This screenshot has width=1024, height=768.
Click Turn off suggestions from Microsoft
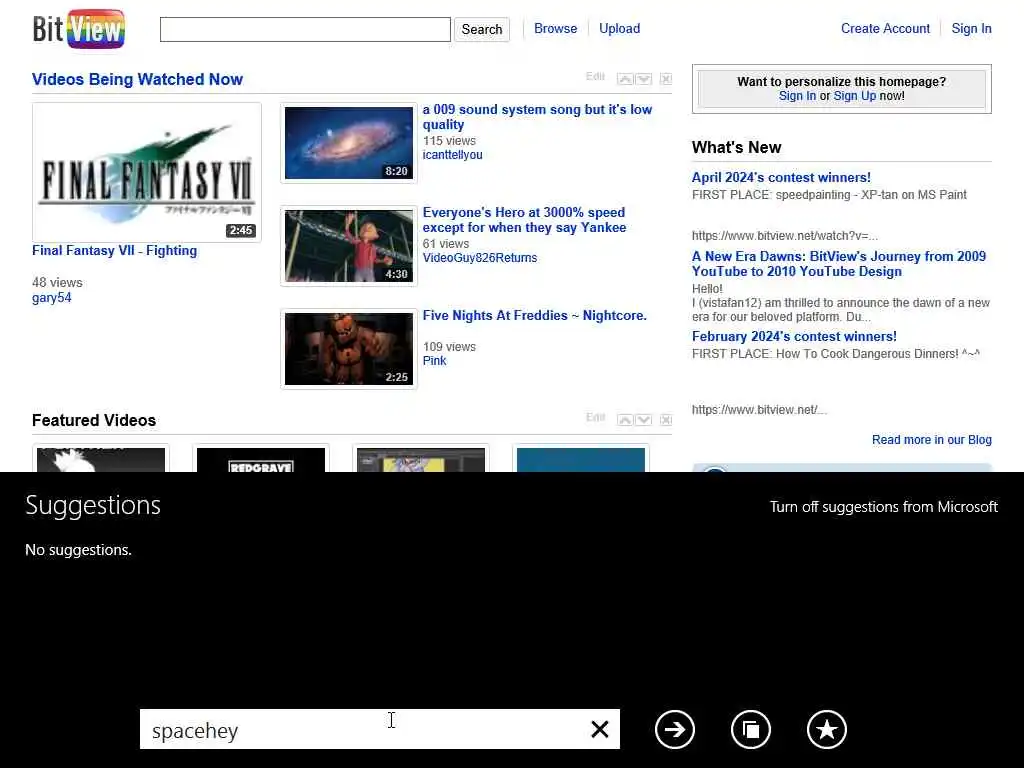point(884,507)
